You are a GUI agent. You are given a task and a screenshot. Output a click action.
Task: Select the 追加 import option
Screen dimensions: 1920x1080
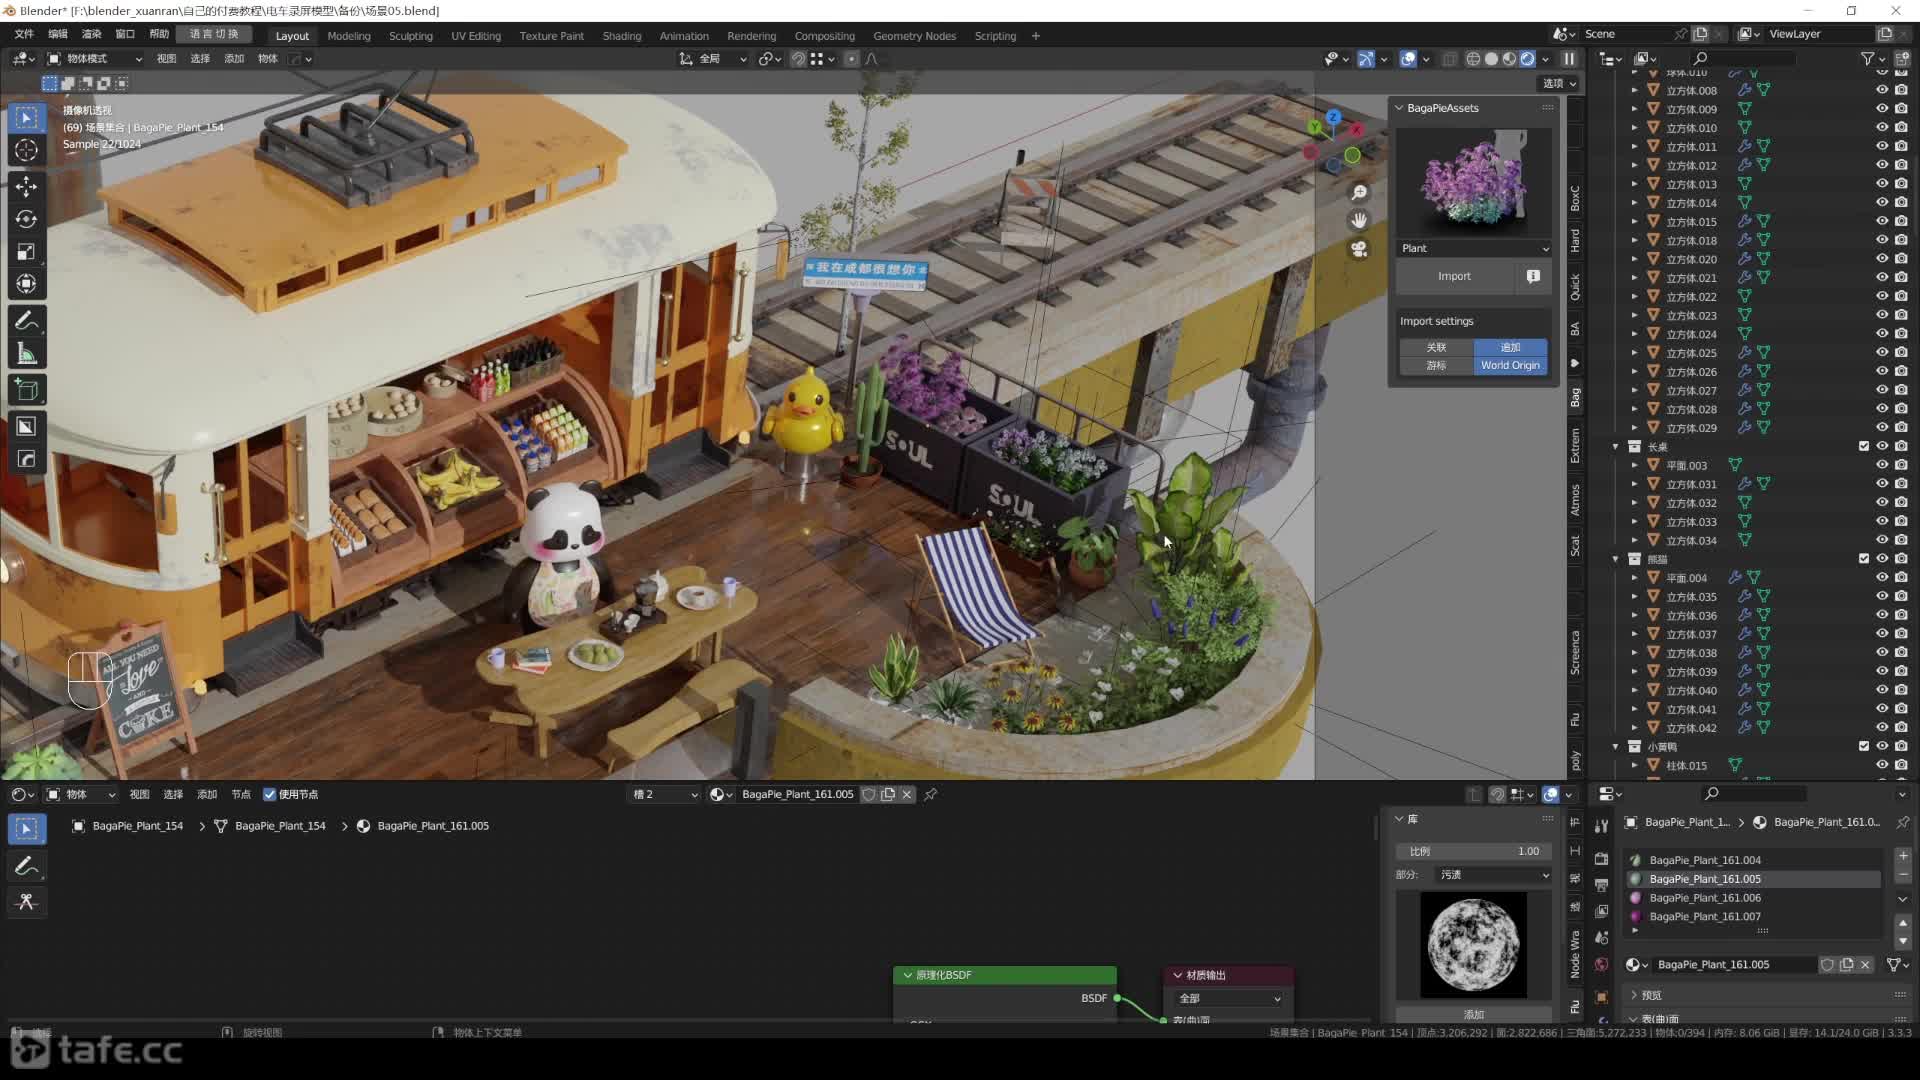point(1510,347)
